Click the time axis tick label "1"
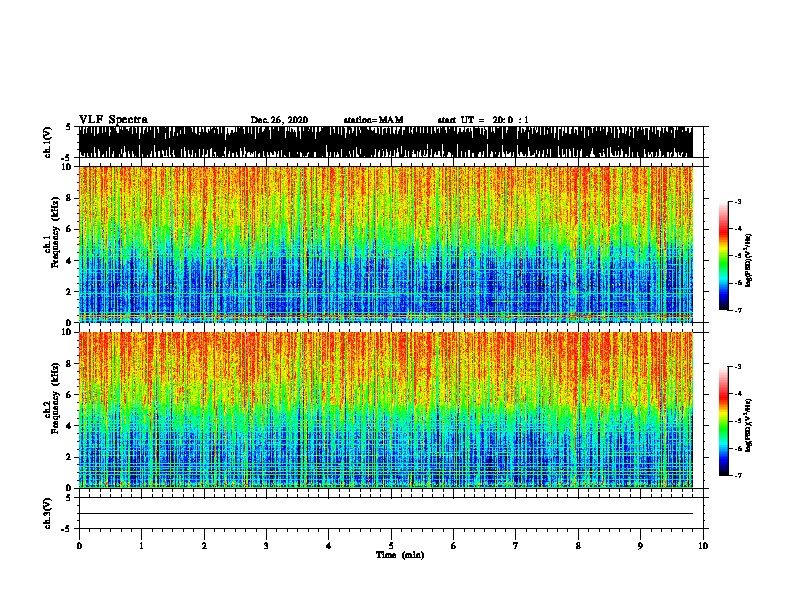 point(141,545)
